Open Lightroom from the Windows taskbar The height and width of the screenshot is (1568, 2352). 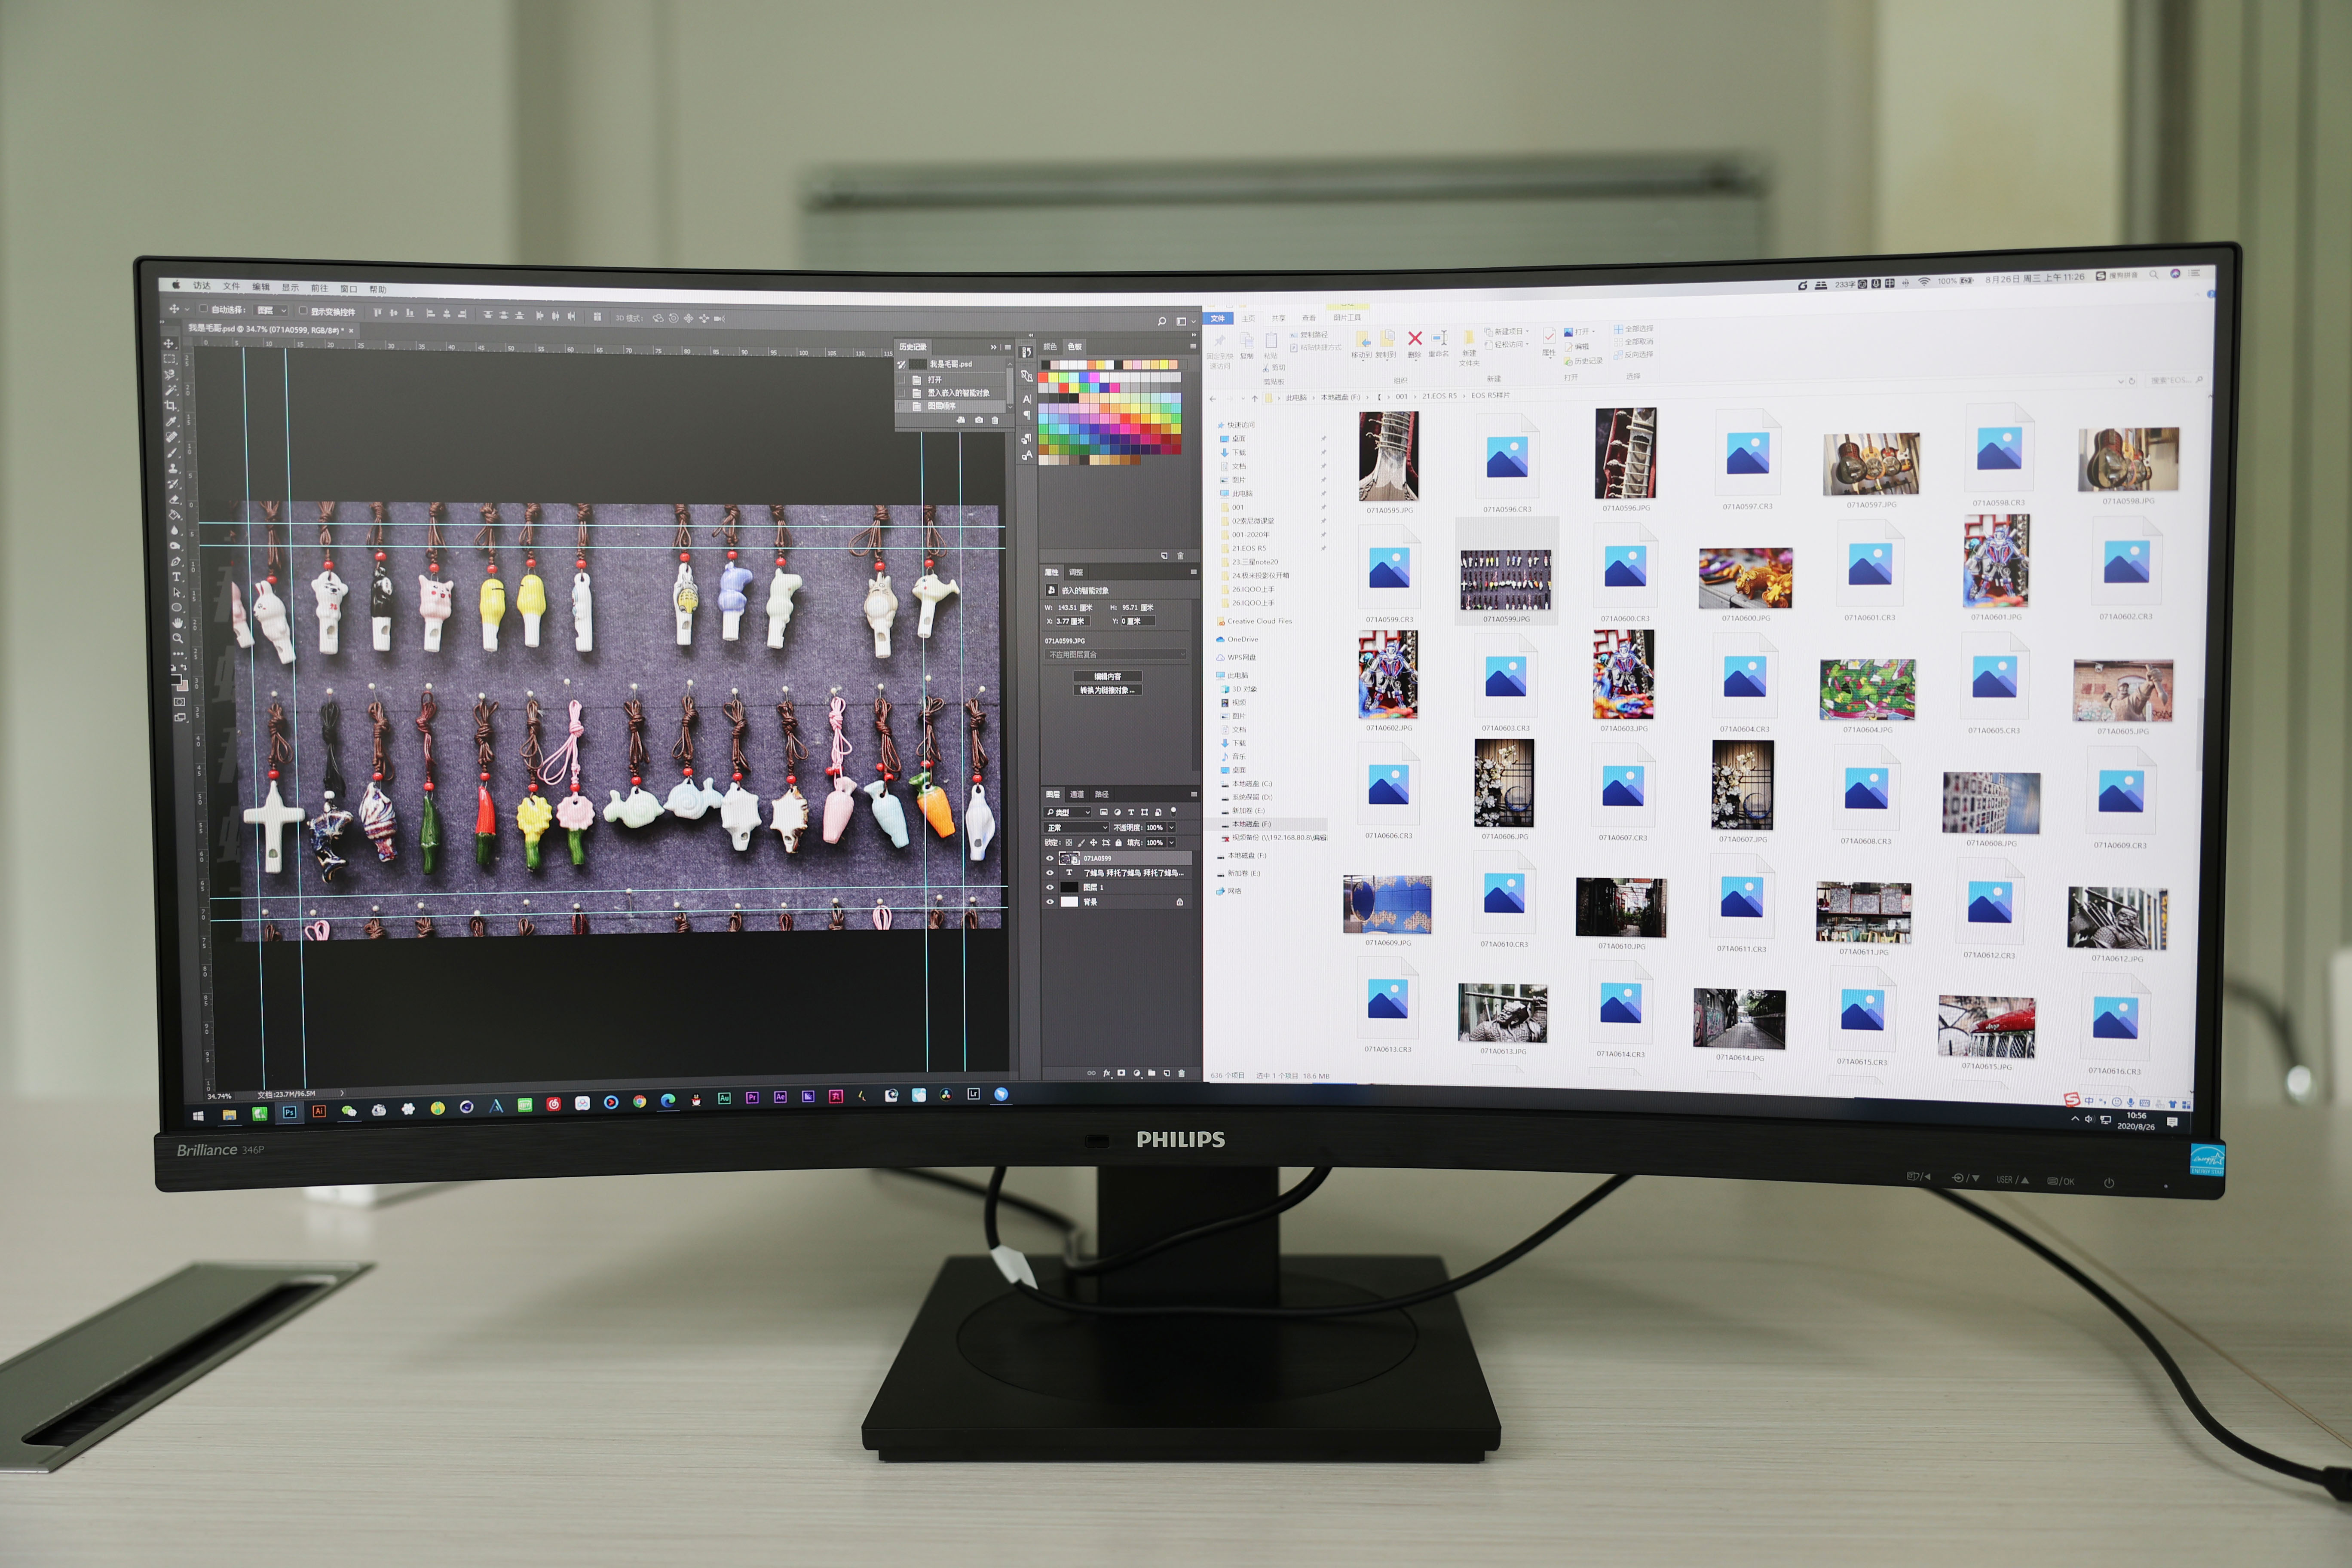(973, 1094)
